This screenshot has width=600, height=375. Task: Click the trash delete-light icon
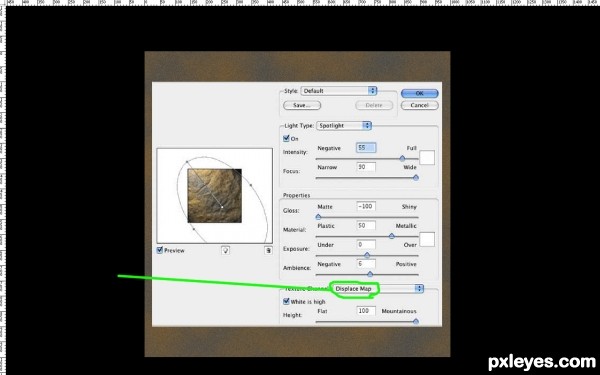tap(268, 250)
